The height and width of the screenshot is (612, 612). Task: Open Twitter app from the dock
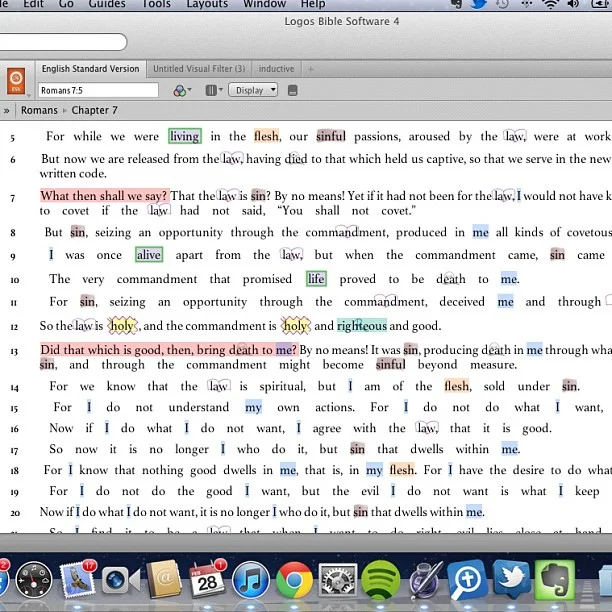coord(511,579)
